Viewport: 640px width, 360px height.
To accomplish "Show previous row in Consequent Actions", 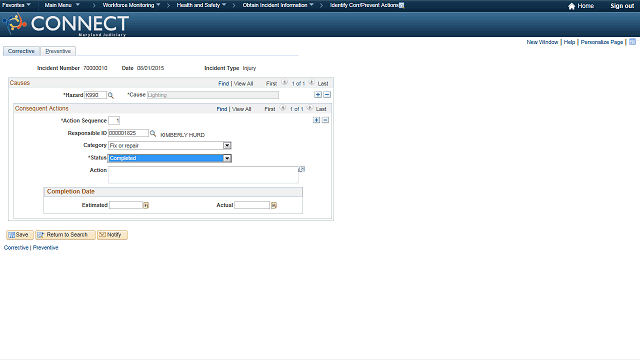I will 283,108.
